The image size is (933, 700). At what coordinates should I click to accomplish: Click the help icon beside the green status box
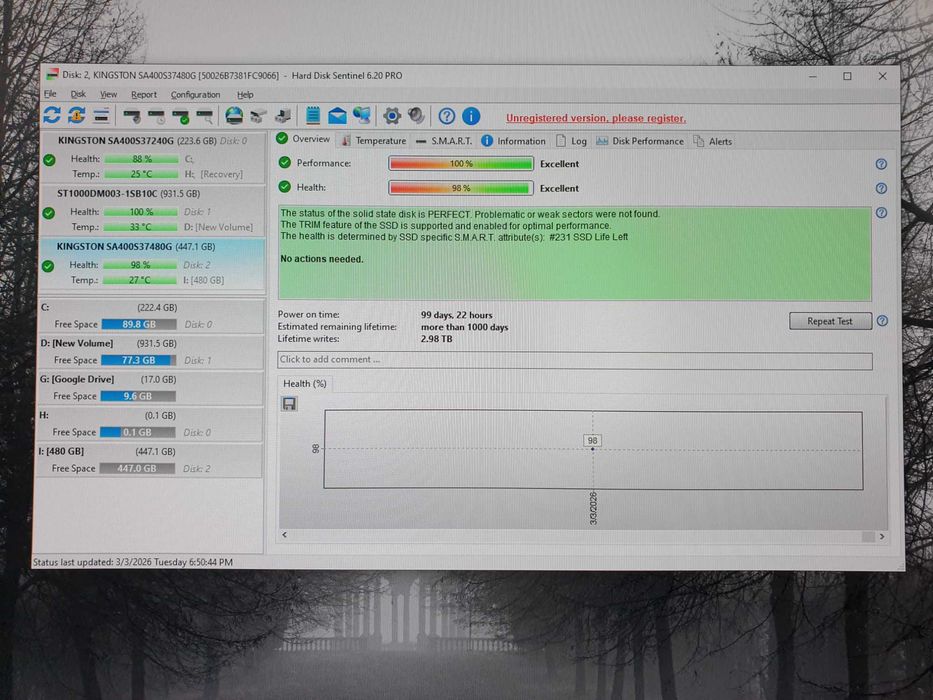pyautogui.click(x=881, y=213)
